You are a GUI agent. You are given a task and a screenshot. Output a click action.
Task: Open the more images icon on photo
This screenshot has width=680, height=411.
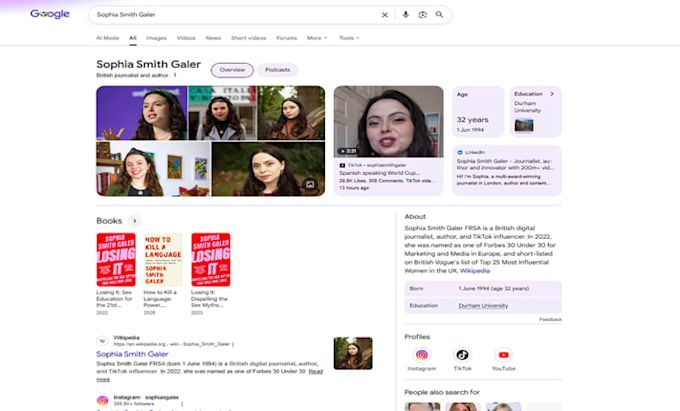[x=310, y=185]
